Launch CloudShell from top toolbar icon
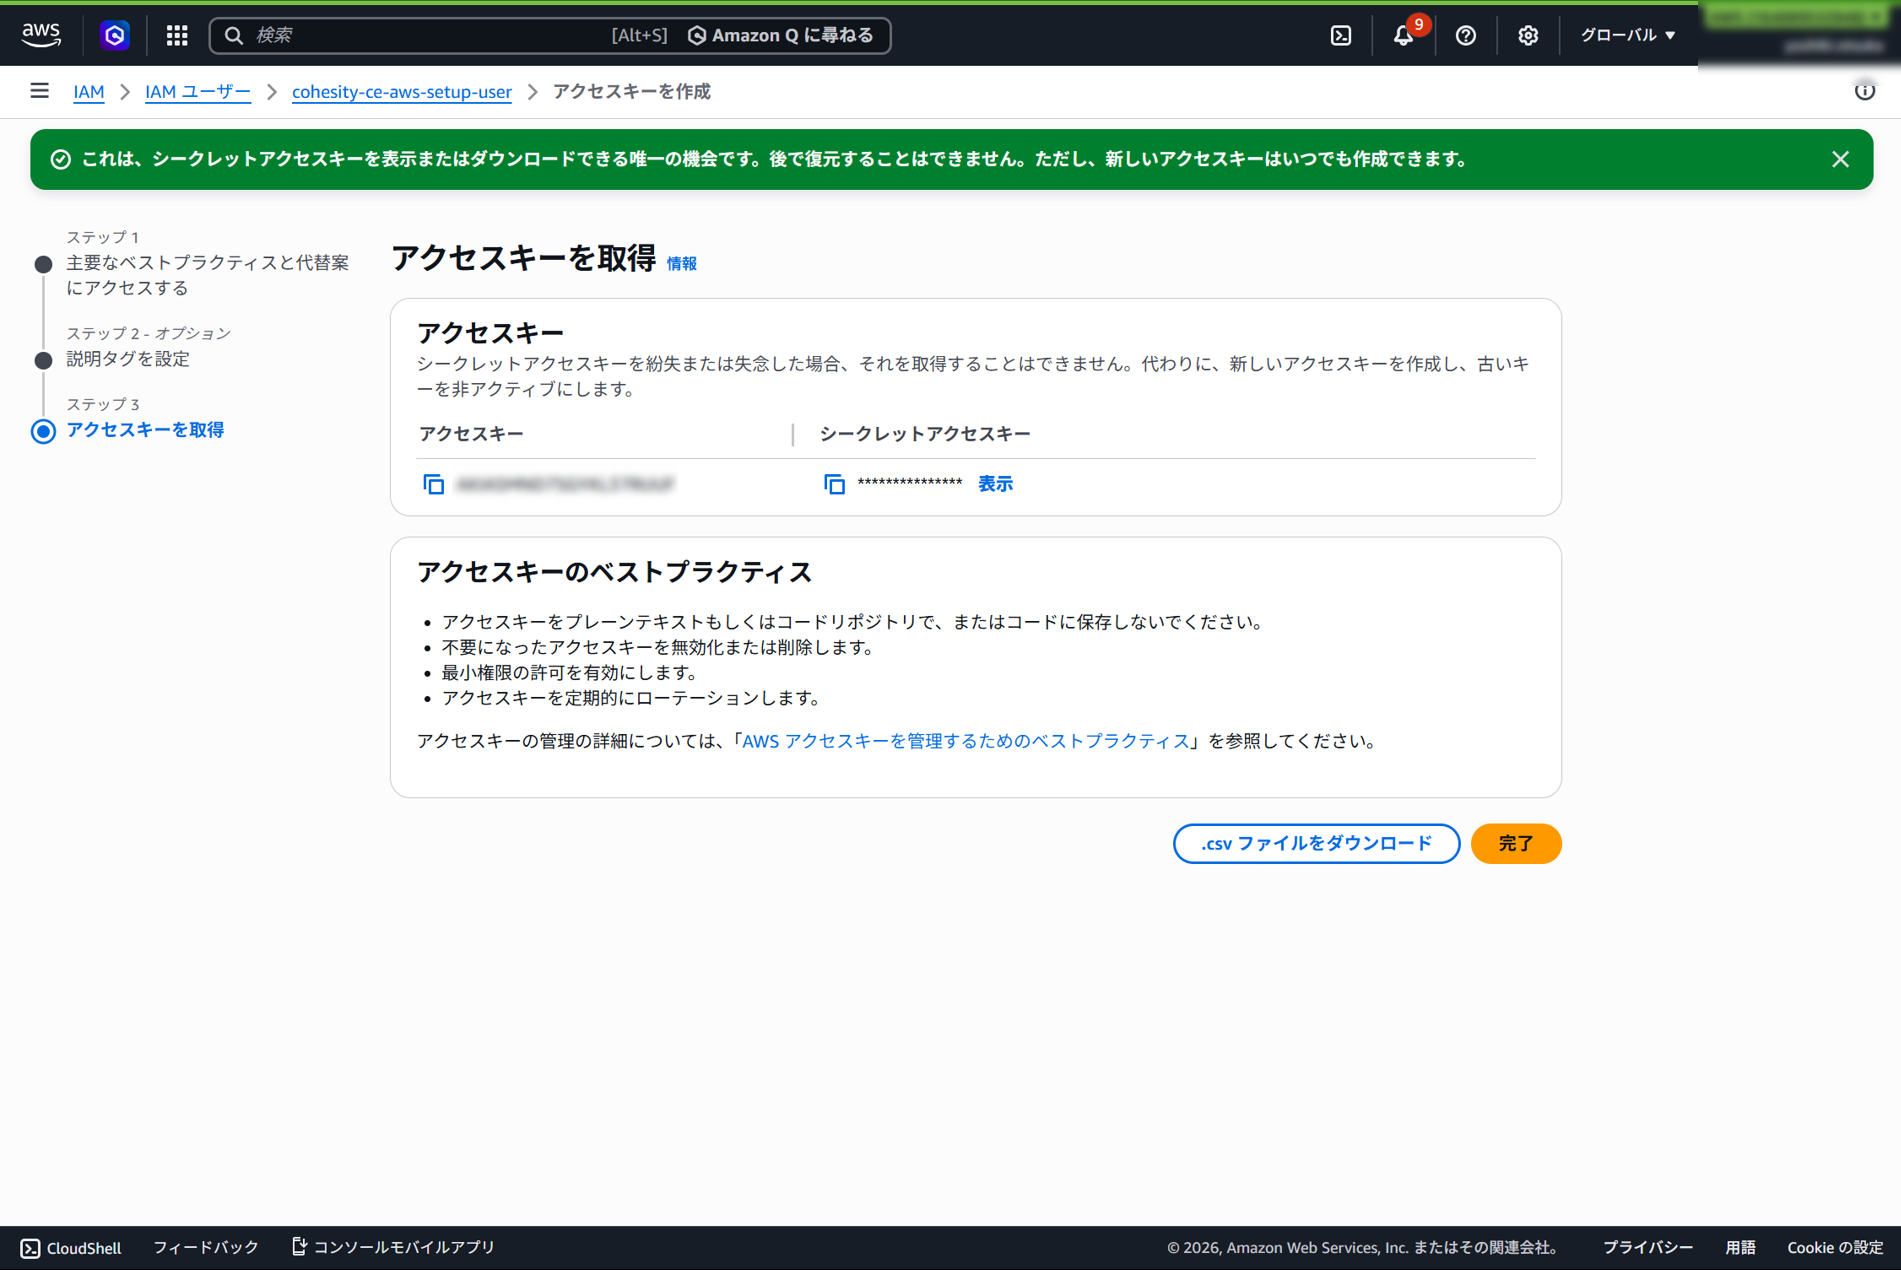The image size is (1901, 1270). point(1341,35)
